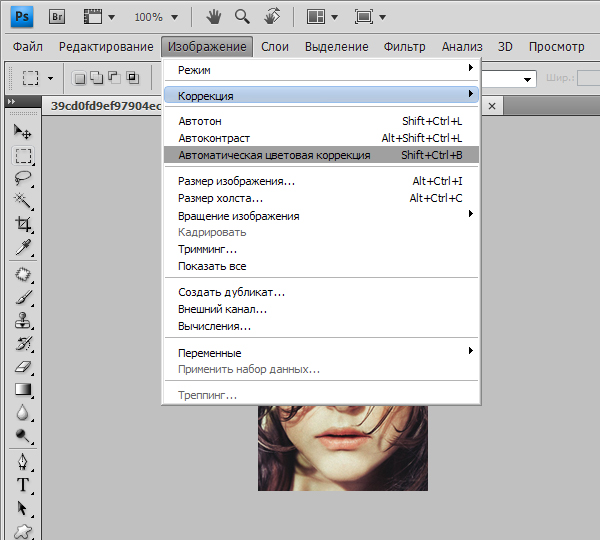Expand the Переменные submenu
Screen dimensions: 600x540
click(x=321, y=353)
